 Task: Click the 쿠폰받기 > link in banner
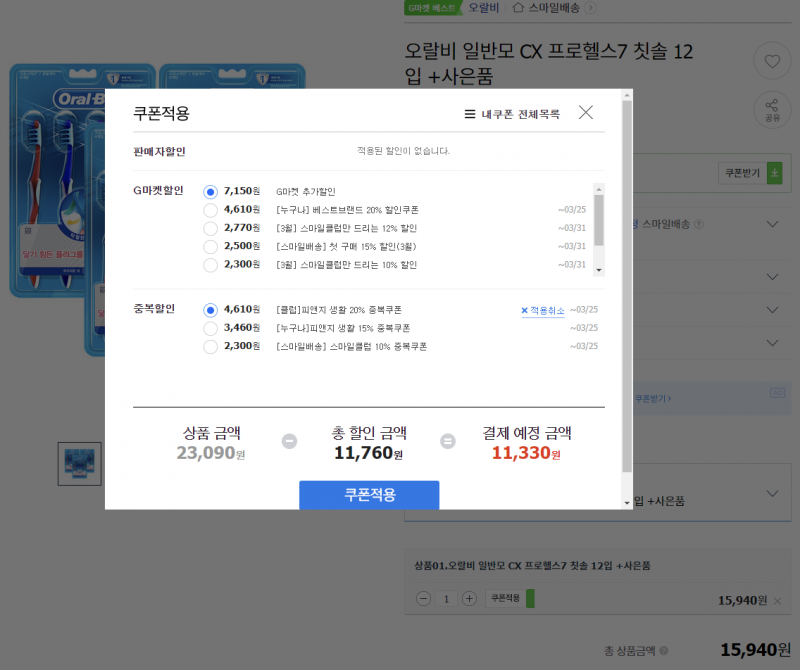tap(653, 399)
